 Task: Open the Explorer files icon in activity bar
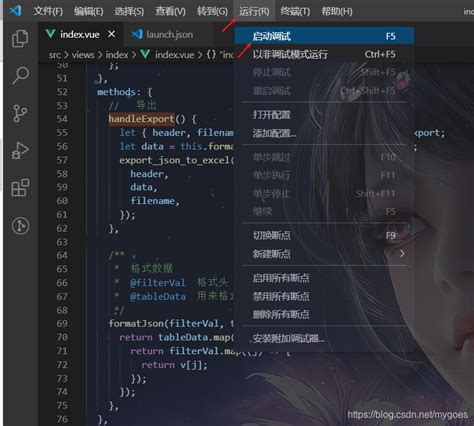20,38
